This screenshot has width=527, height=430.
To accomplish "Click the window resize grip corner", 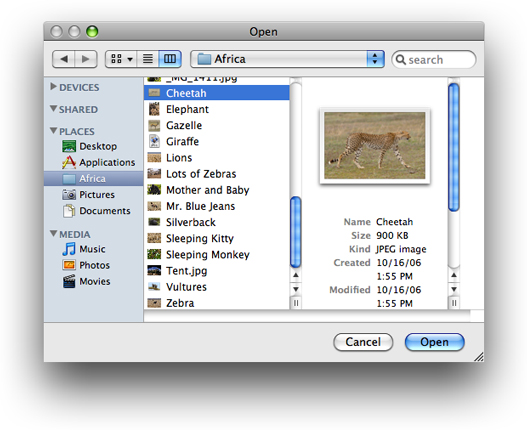I will click(479, 356).
